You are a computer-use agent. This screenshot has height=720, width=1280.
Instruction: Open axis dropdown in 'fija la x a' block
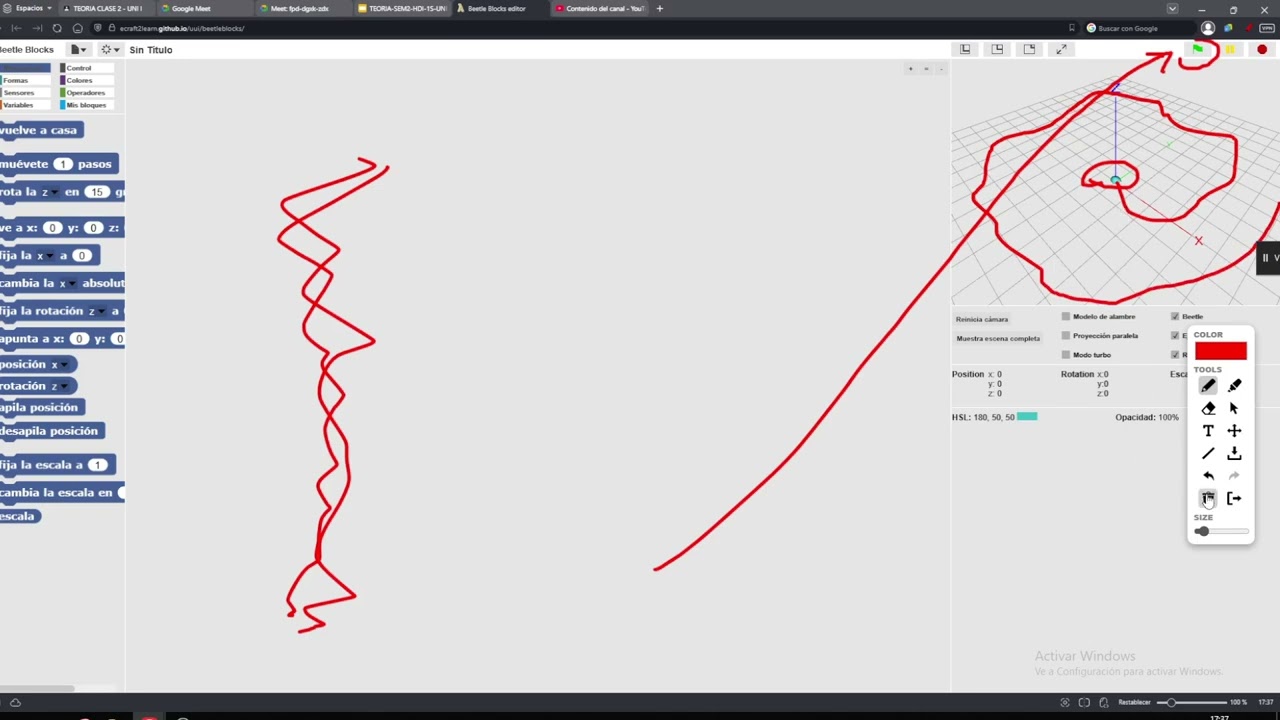tap(50, 256)
